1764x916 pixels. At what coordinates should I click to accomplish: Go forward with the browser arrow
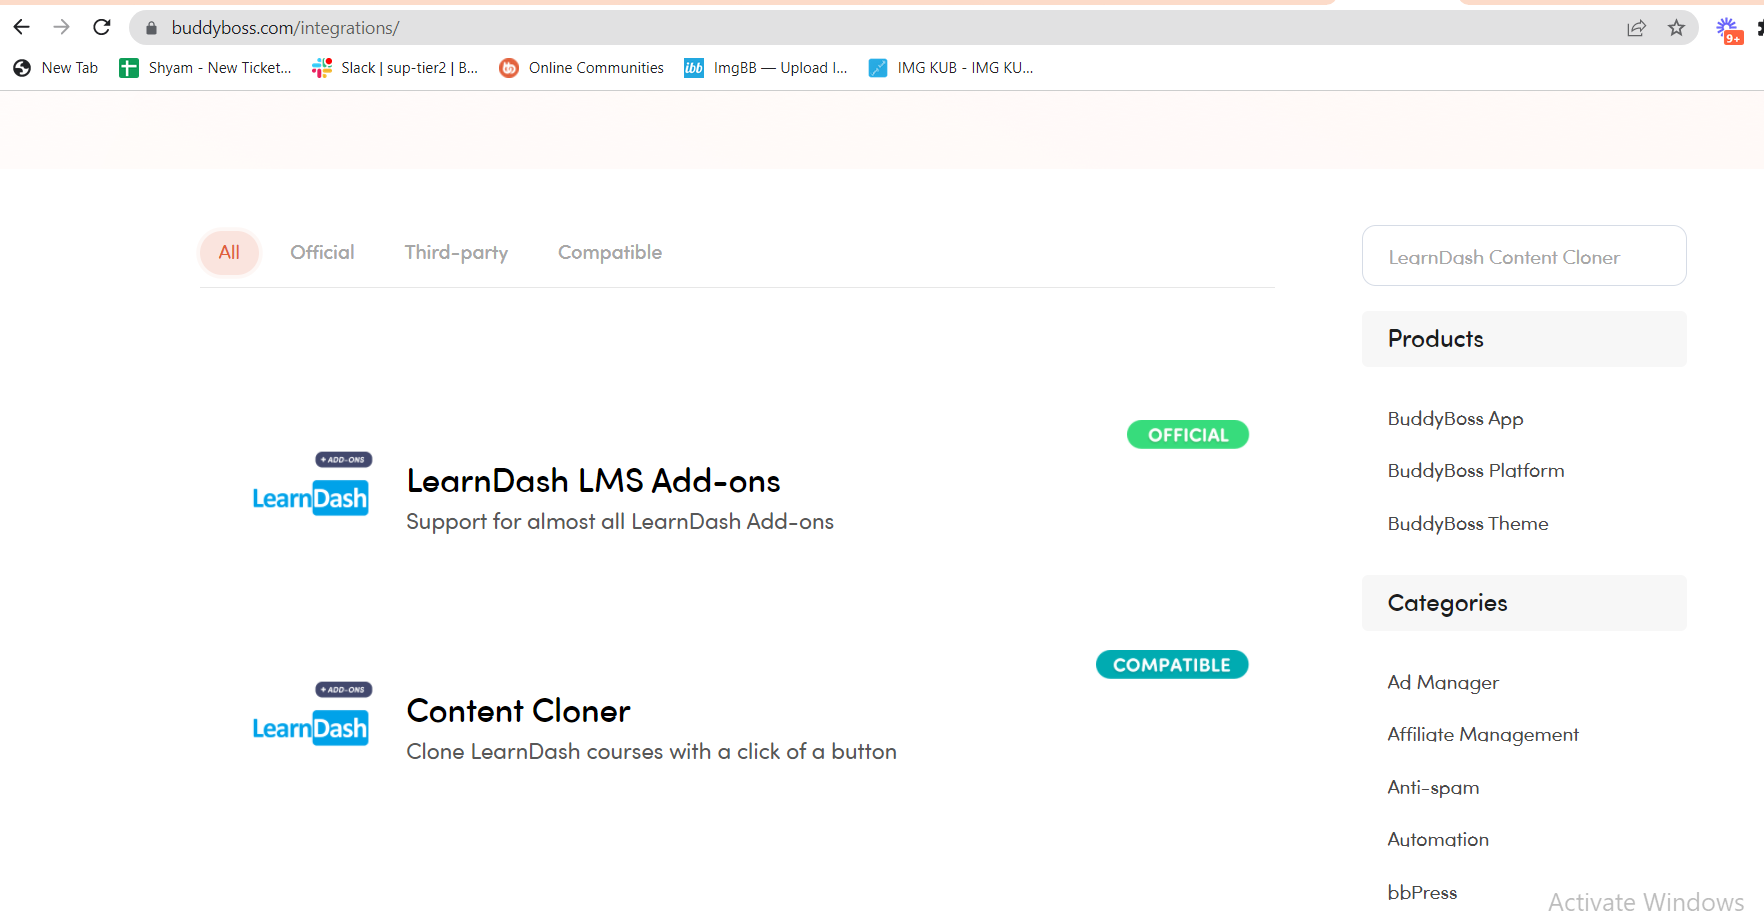pos(61,27)
